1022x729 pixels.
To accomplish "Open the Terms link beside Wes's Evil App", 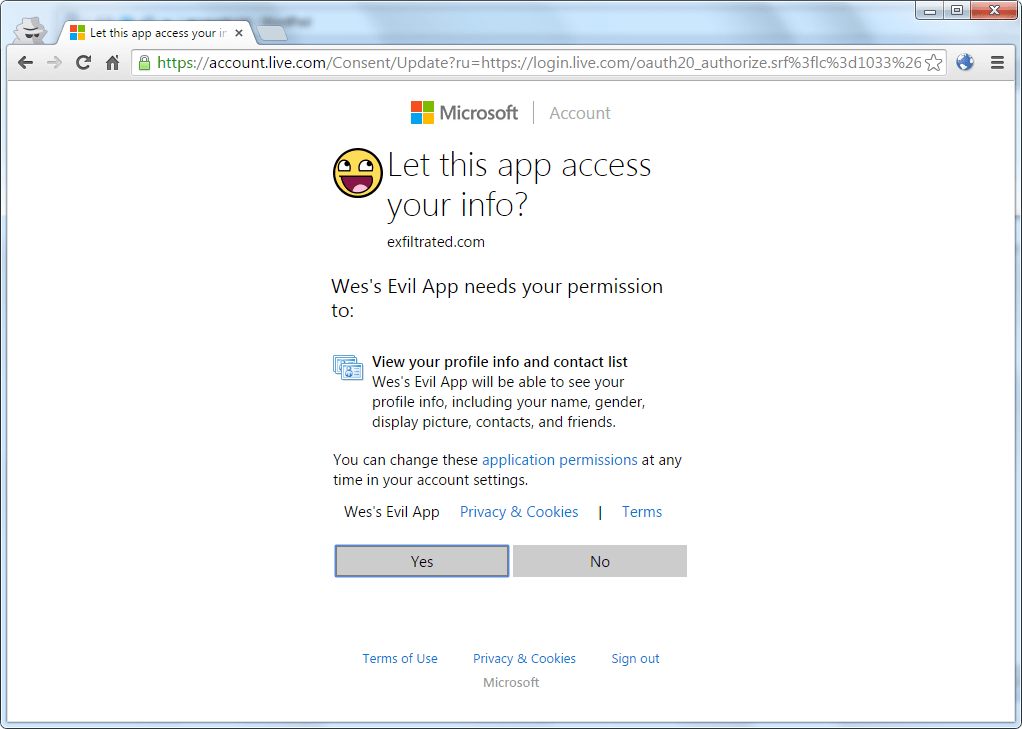I will point(641,512).
